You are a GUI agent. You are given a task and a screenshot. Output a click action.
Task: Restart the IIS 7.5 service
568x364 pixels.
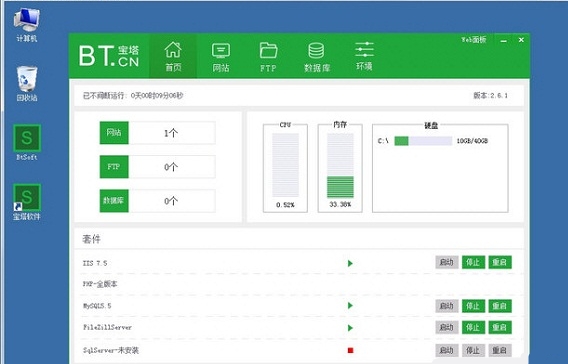[500, 262]
